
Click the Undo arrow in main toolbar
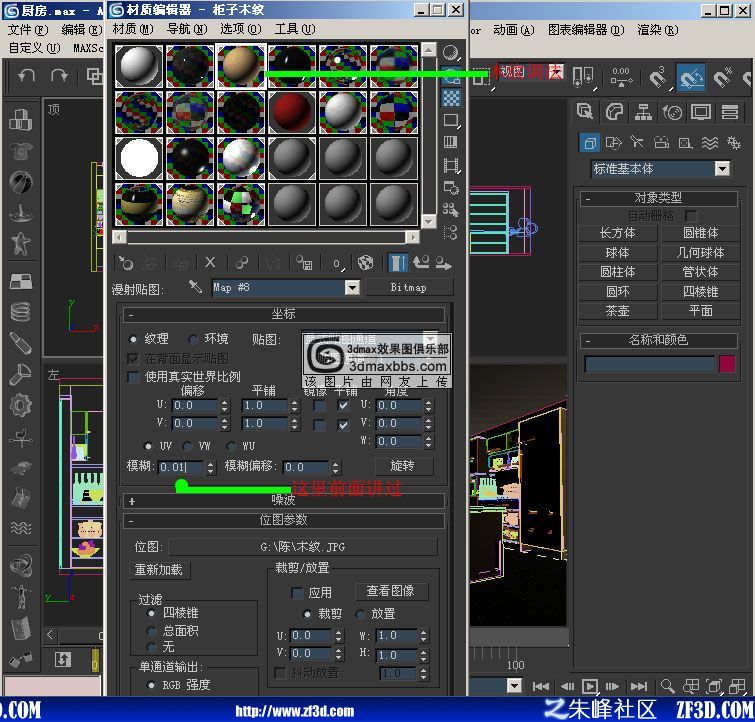(26, 76)
